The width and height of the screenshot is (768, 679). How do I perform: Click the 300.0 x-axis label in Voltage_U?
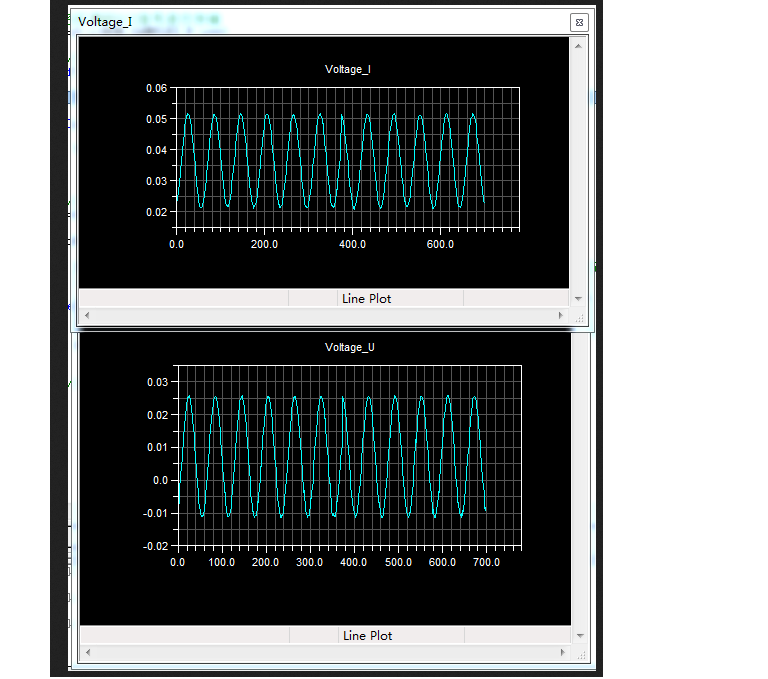pyautogui.click(x=310, y=562)
